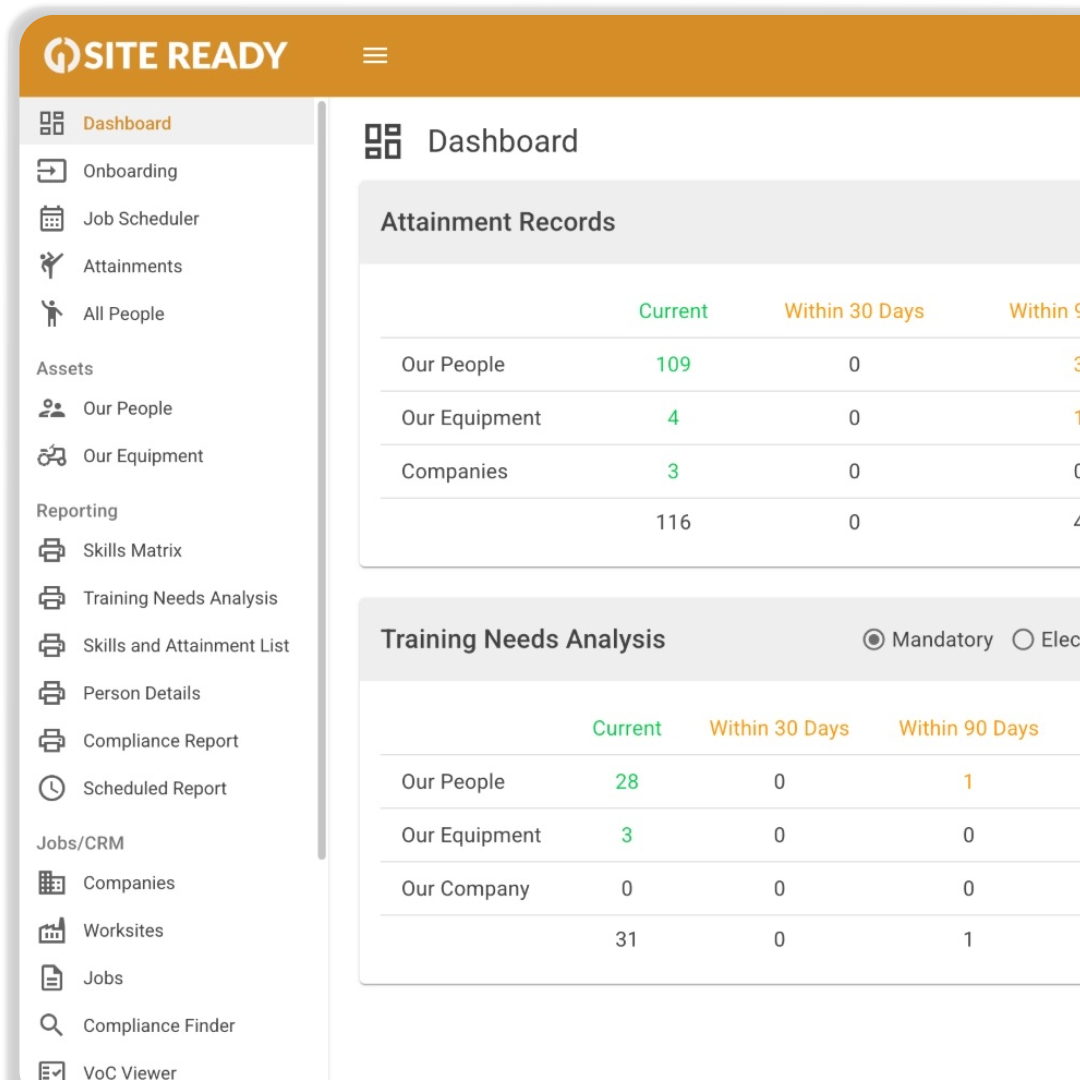The image size is (1080, 1080).
Task: Select the Mandatory radio button
Action: tap(874, 640)
